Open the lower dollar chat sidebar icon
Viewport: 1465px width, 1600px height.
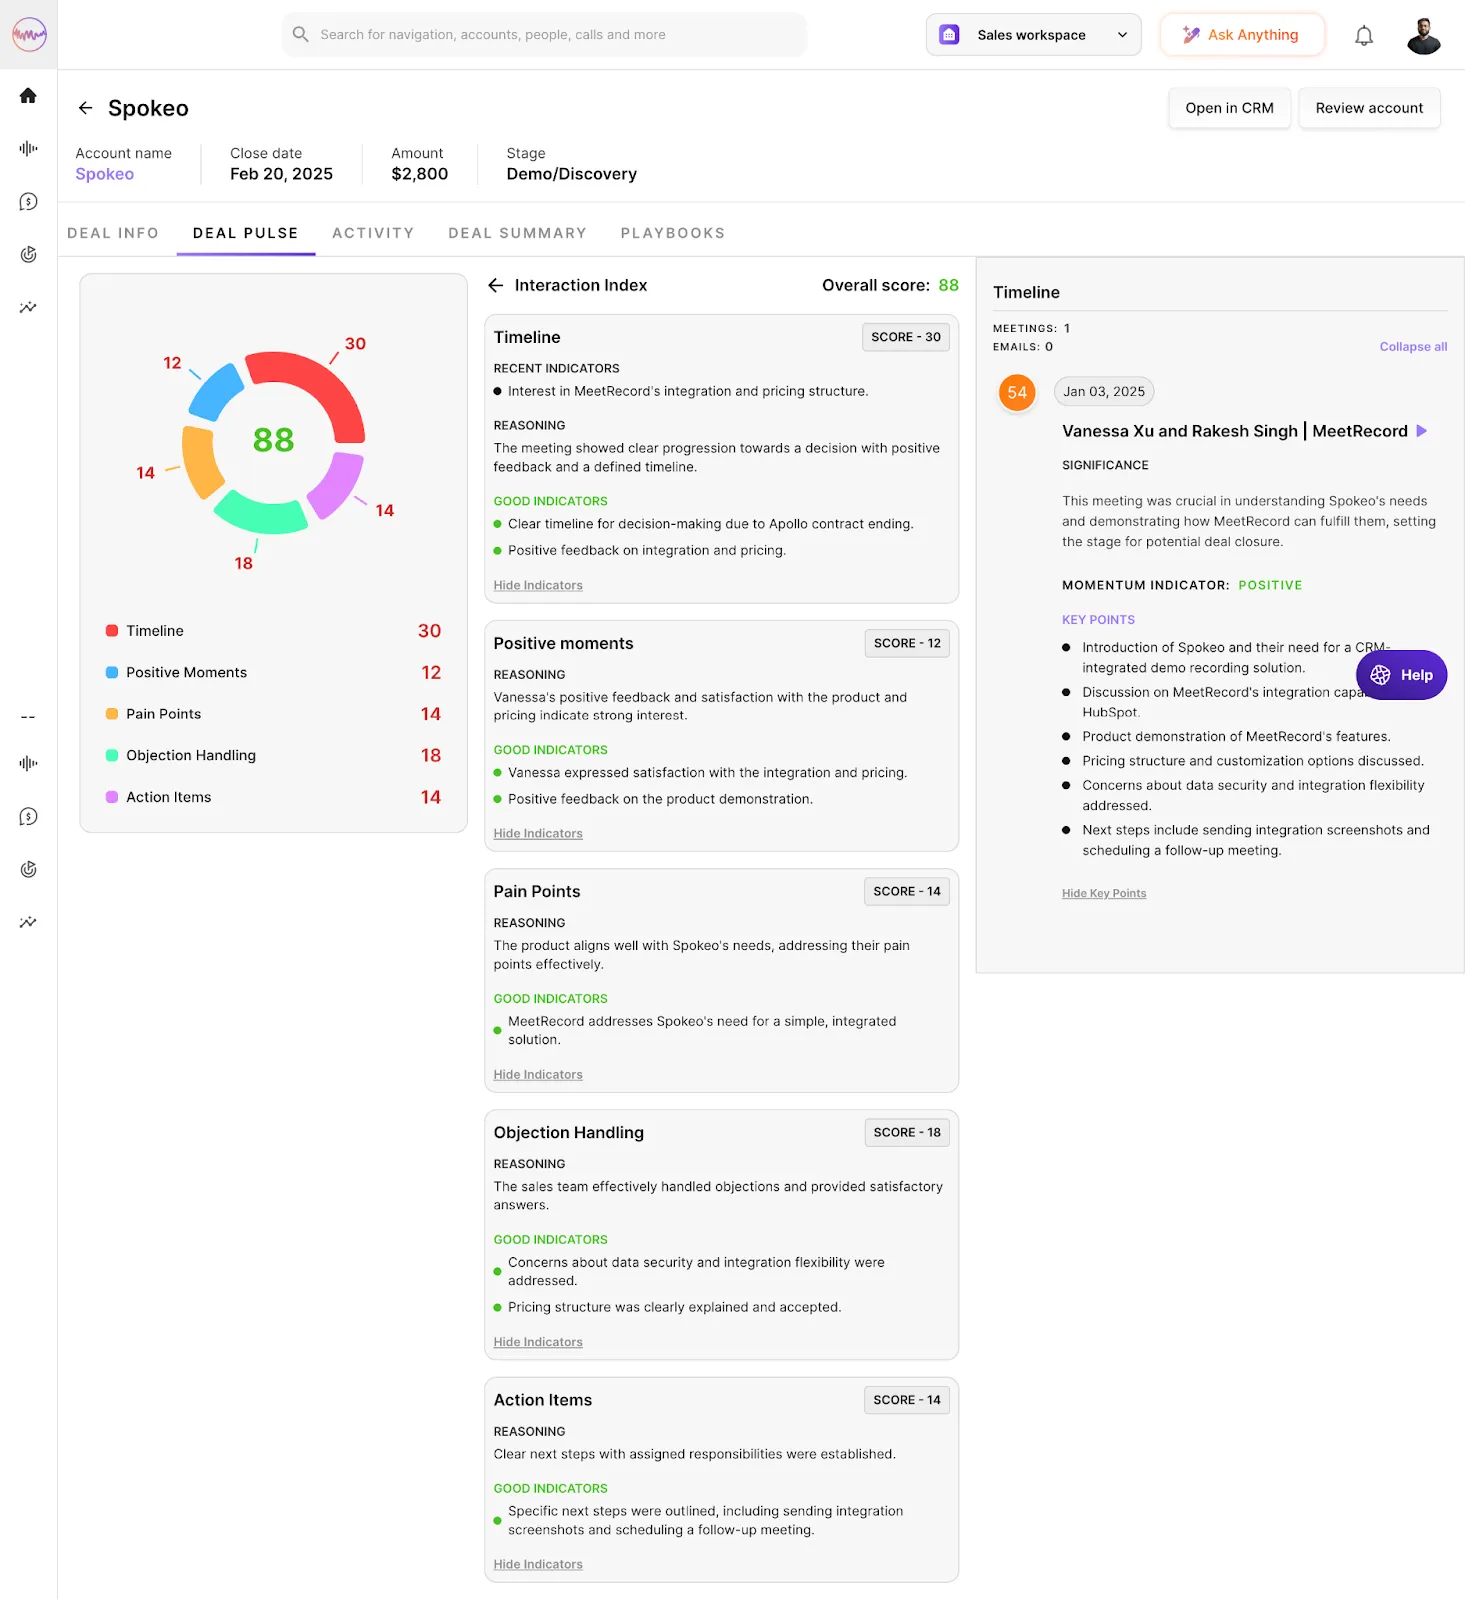pyautogui.click(x=28, y=816)
